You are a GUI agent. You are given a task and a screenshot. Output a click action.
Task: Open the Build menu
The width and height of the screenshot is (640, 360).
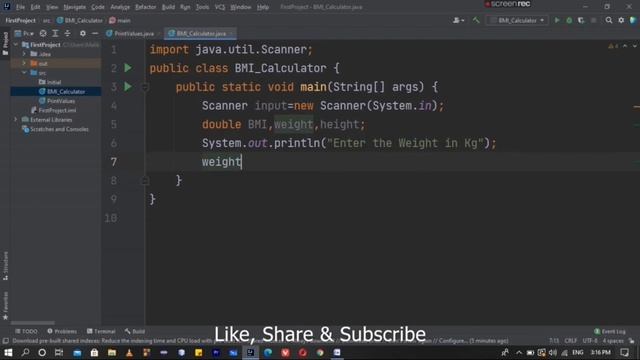pos(168,7)
